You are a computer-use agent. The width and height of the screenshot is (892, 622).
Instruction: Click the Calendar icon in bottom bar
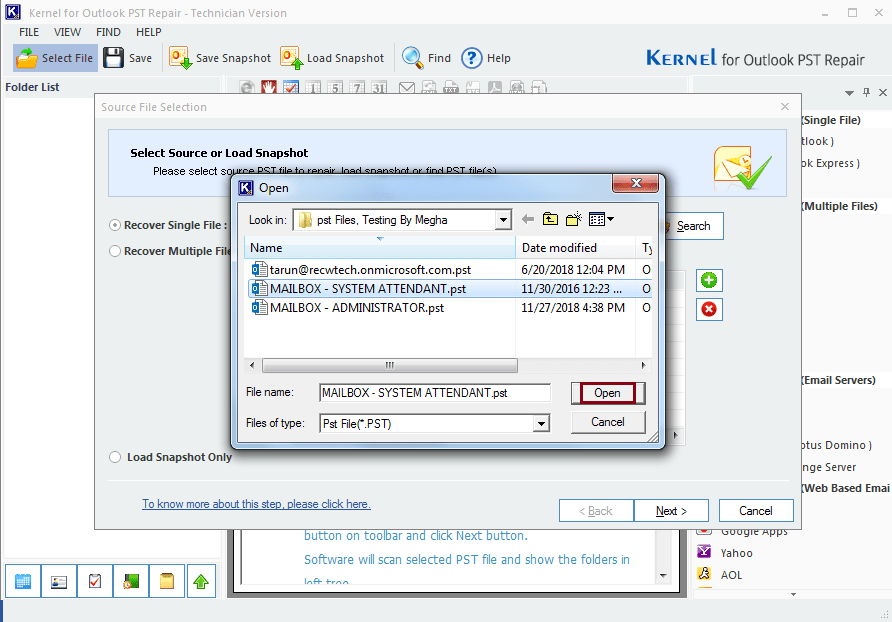pyautogui.click(x=23, y=581)
